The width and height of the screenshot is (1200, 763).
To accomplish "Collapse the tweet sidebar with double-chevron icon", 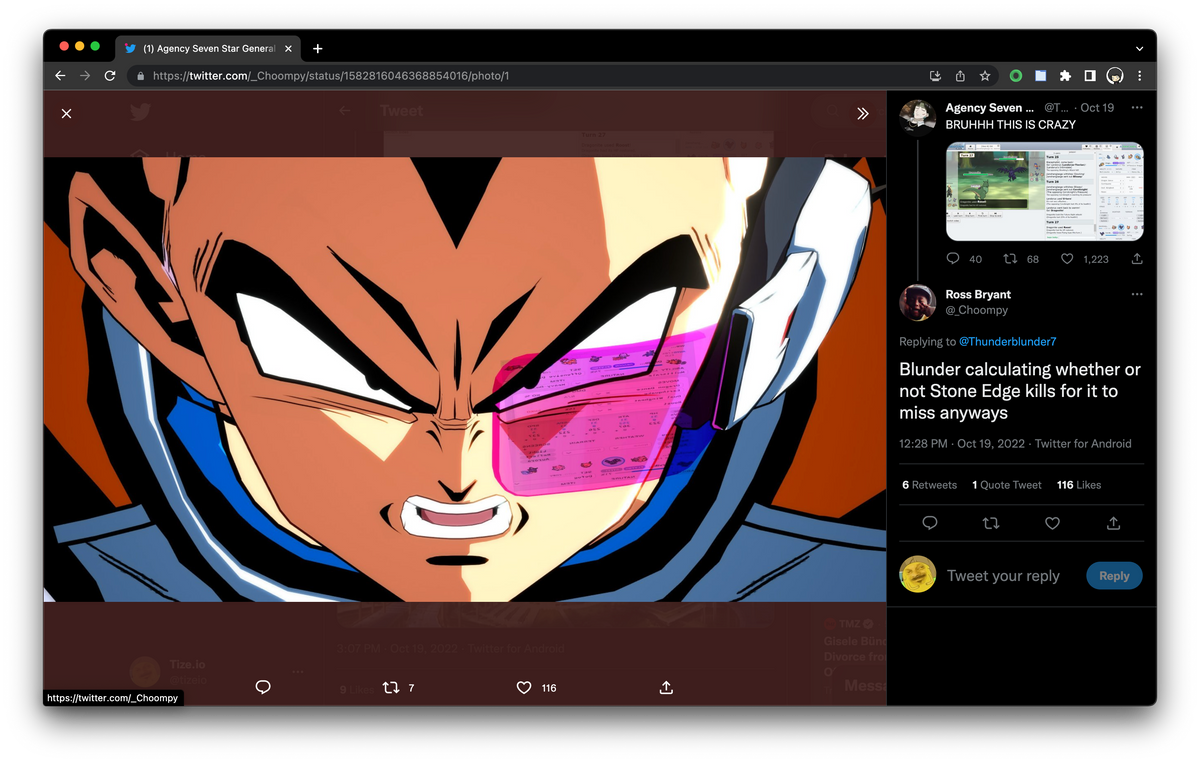I will click(863, 114).
